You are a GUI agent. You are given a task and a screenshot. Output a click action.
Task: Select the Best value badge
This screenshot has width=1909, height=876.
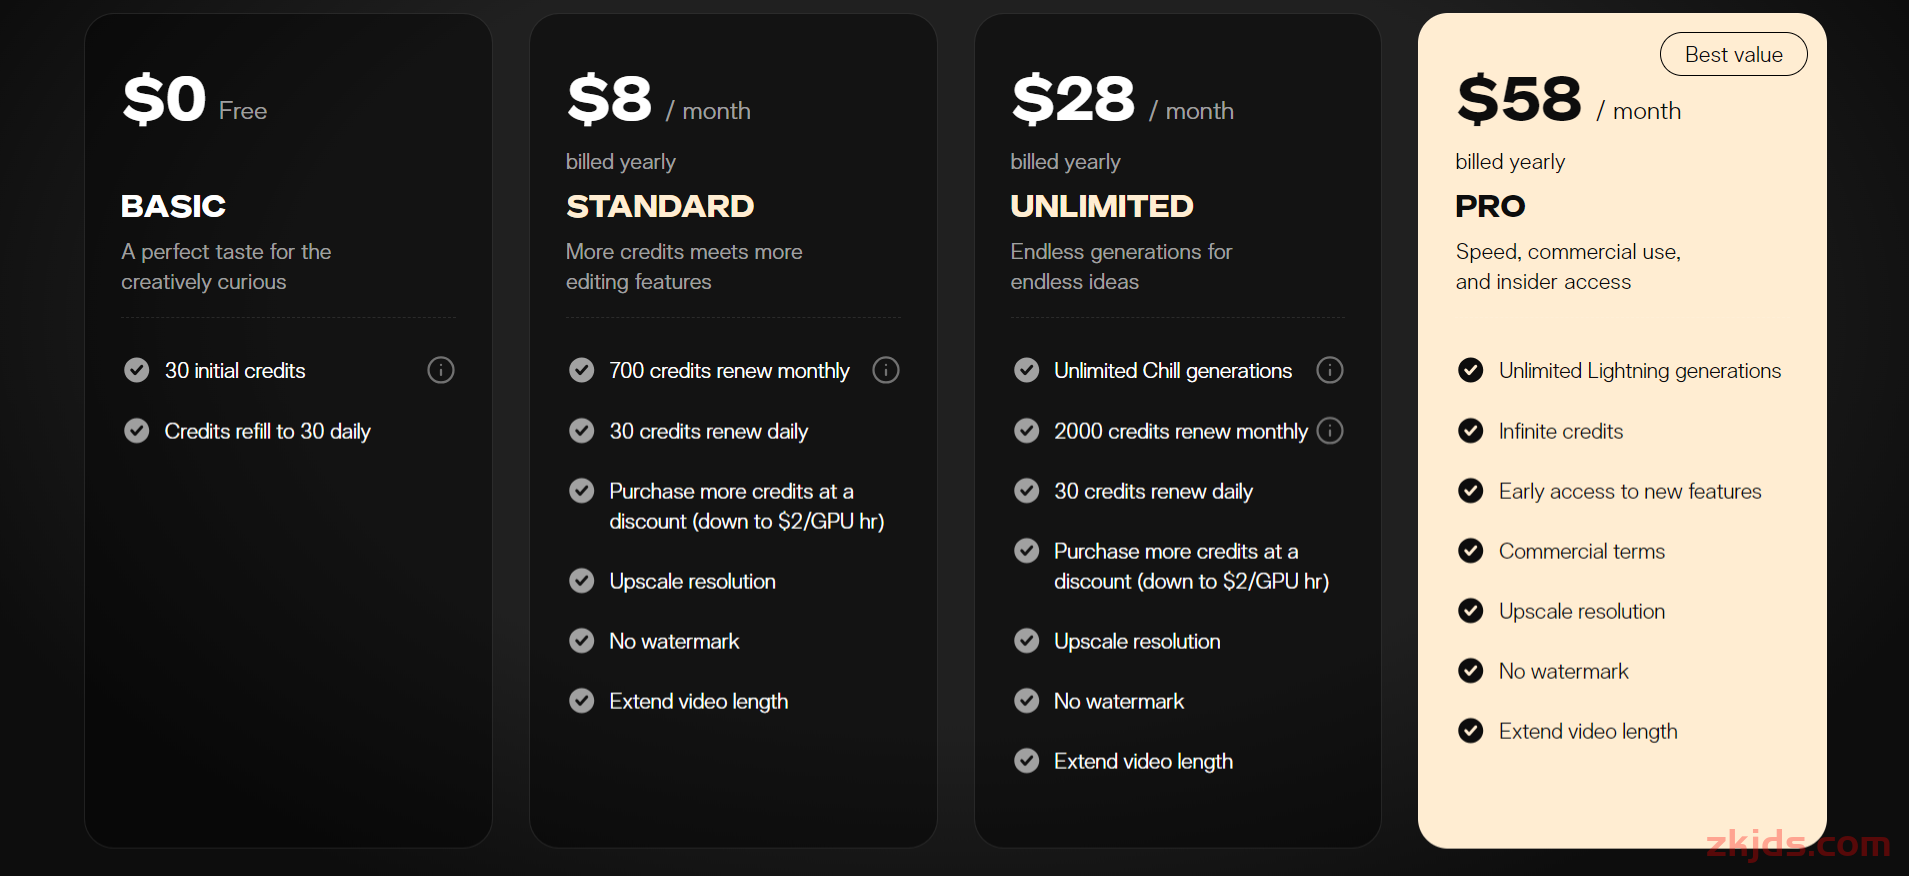[1734, 54]
